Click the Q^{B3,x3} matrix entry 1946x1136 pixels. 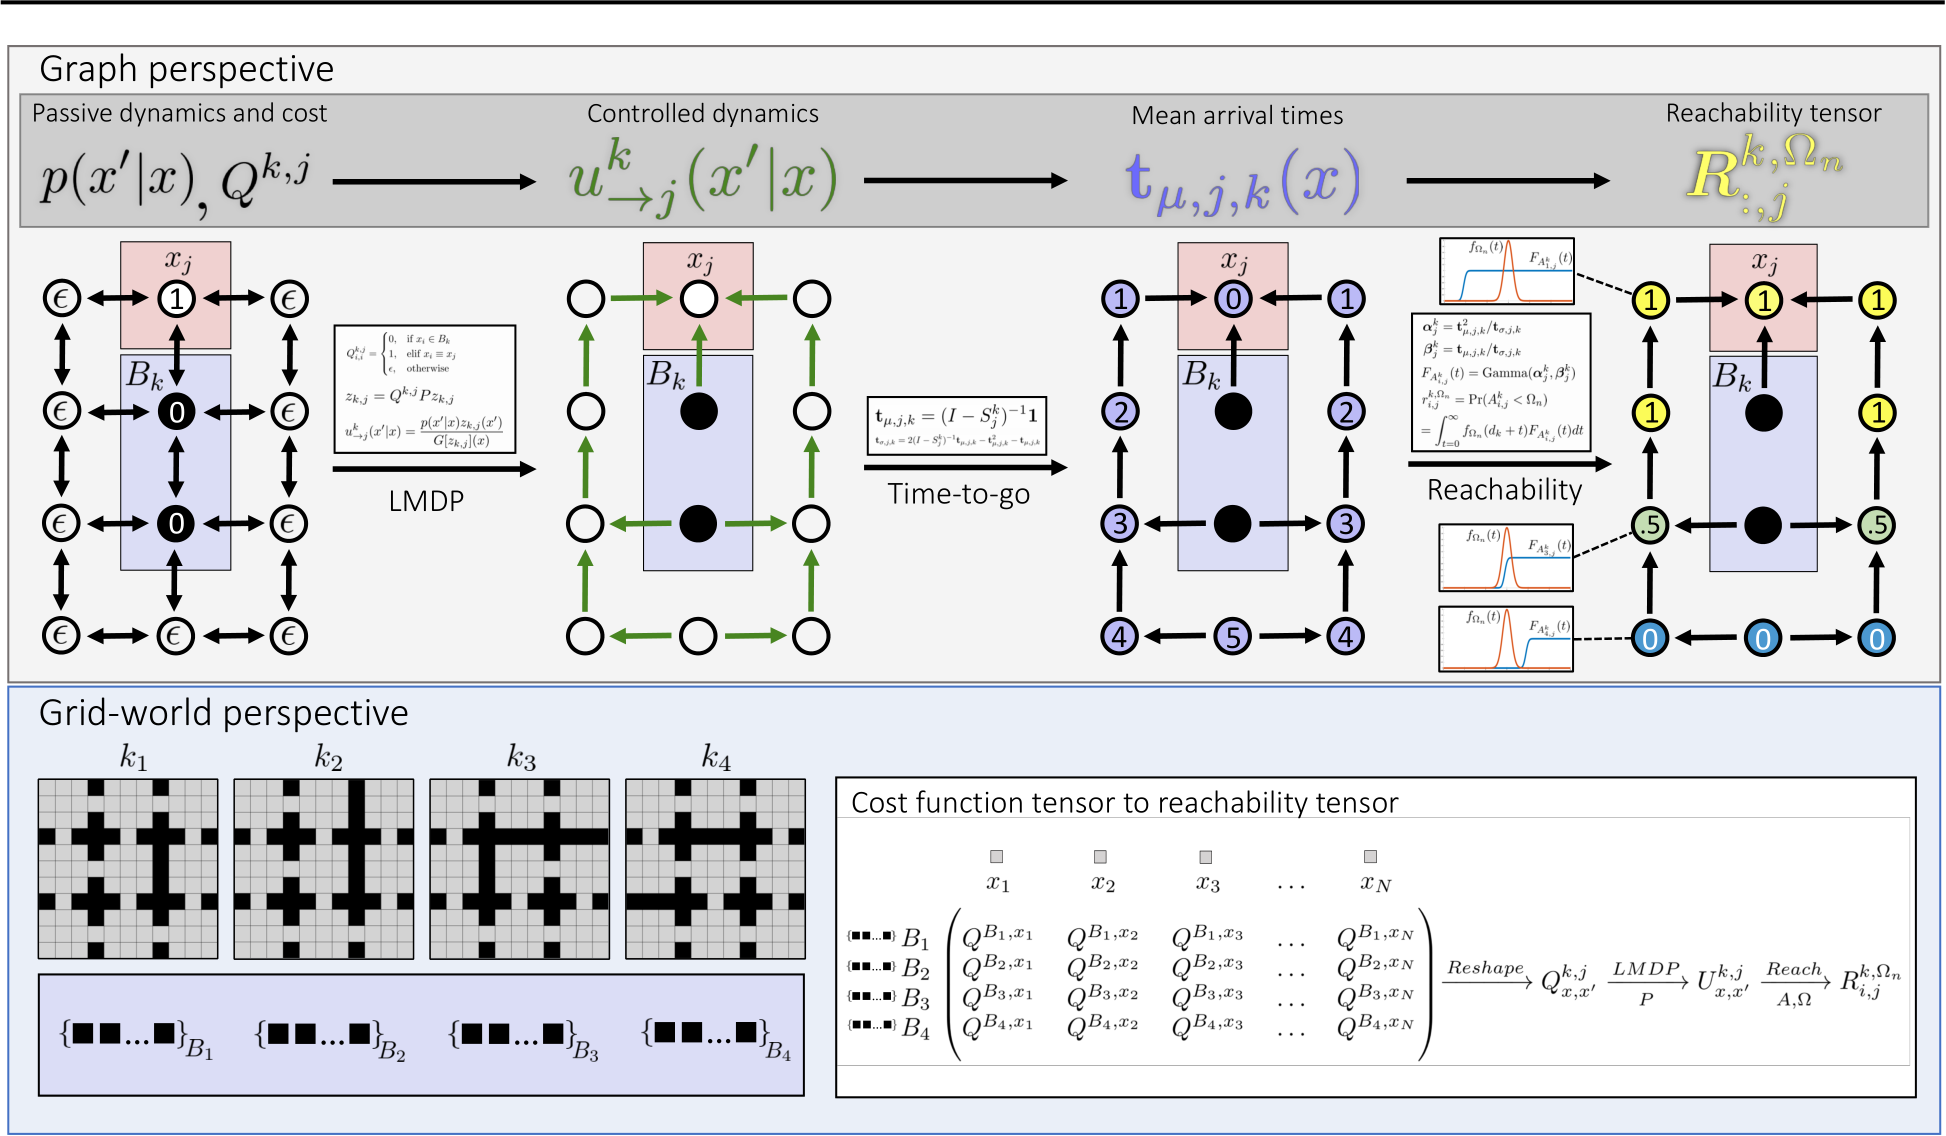(x=1207, y=996)
